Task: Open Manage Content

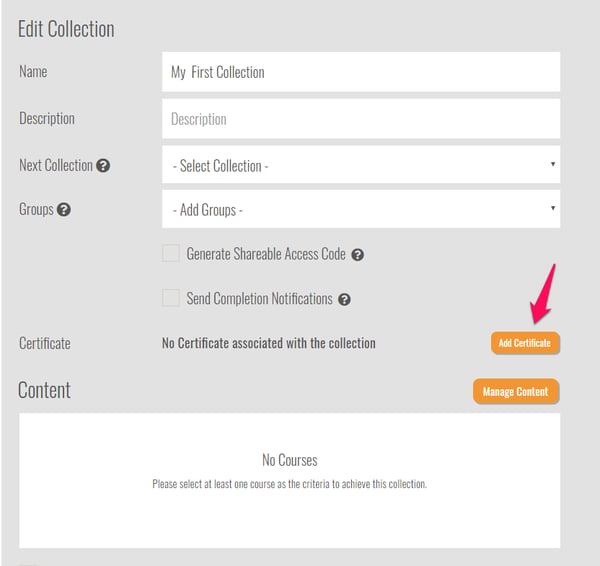Action: point(516,391)
